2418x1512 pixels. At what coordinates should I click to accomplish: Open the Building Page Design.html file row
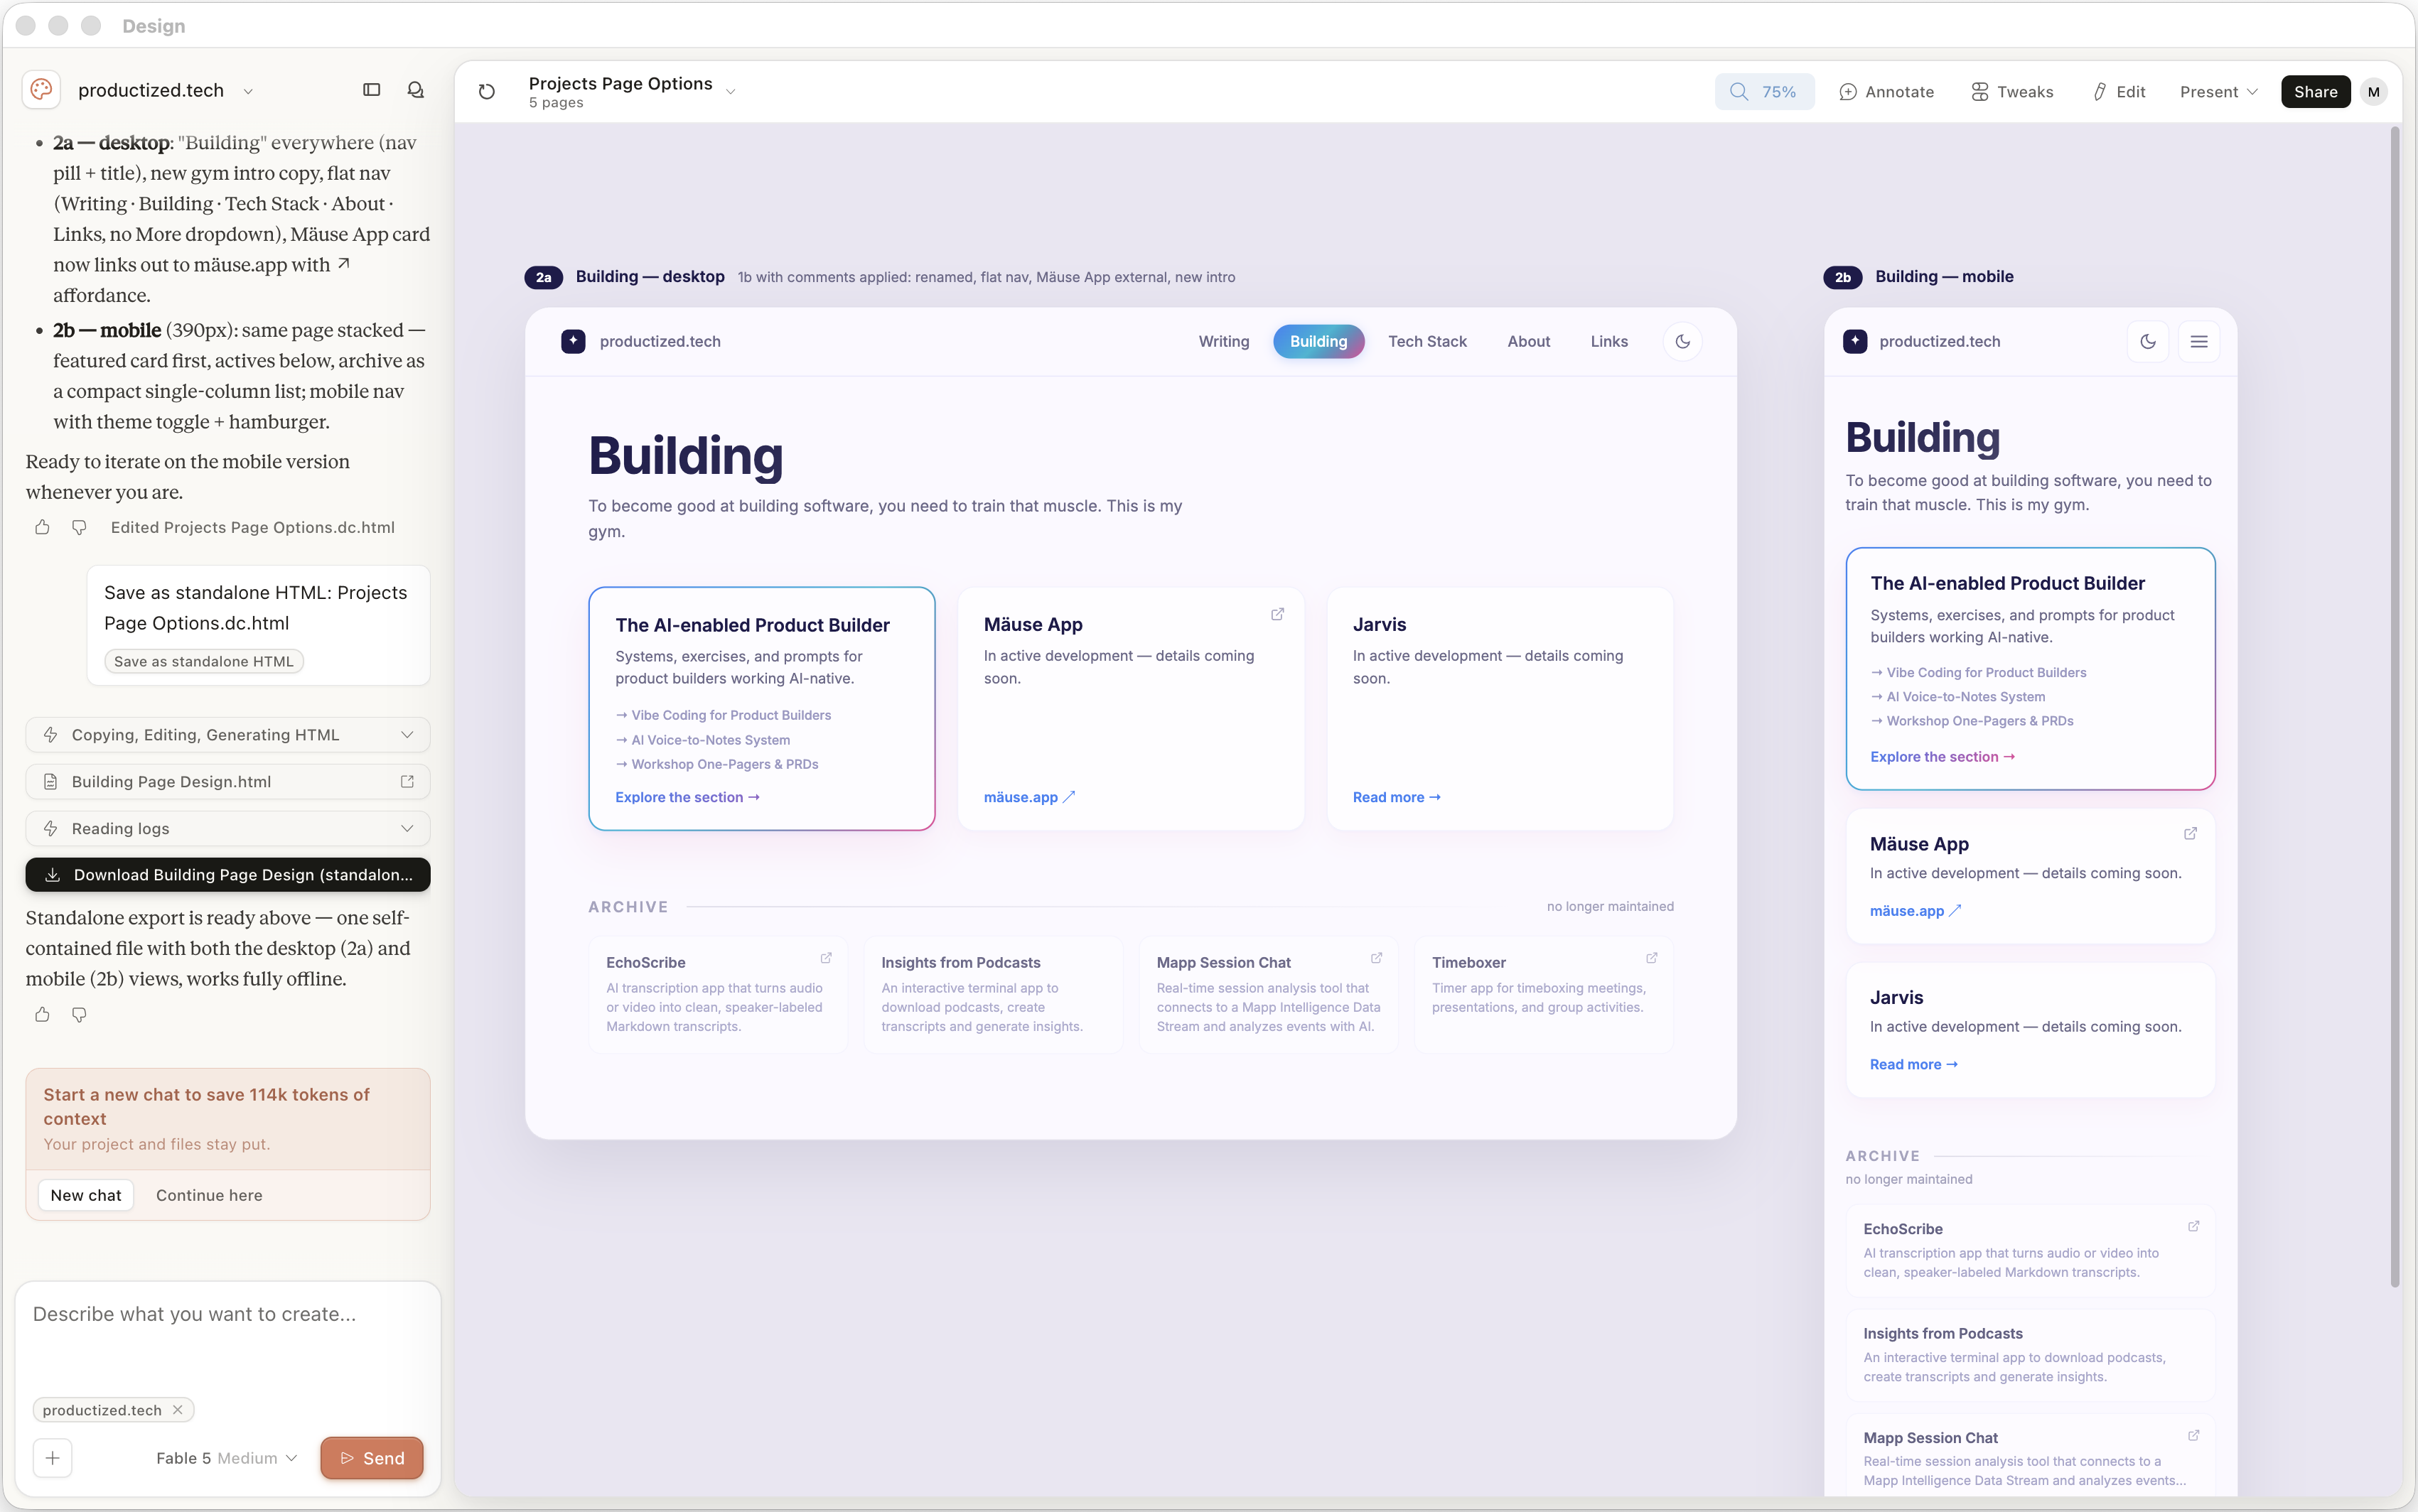click(228, 781)
